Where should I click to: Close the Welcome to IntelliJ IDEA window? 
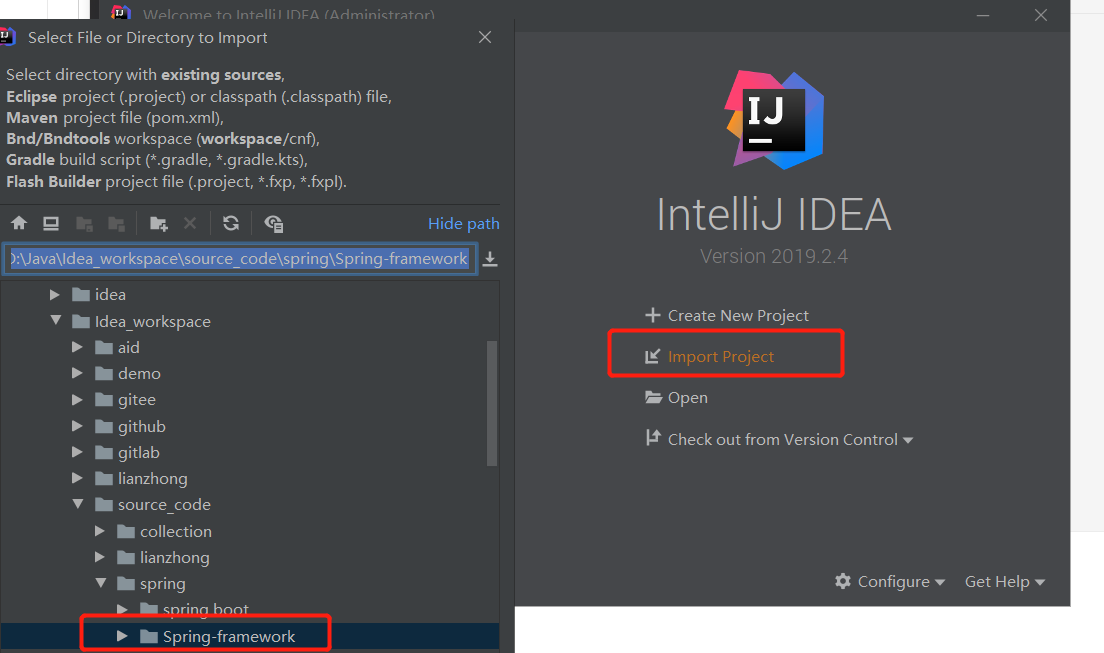1041,15
